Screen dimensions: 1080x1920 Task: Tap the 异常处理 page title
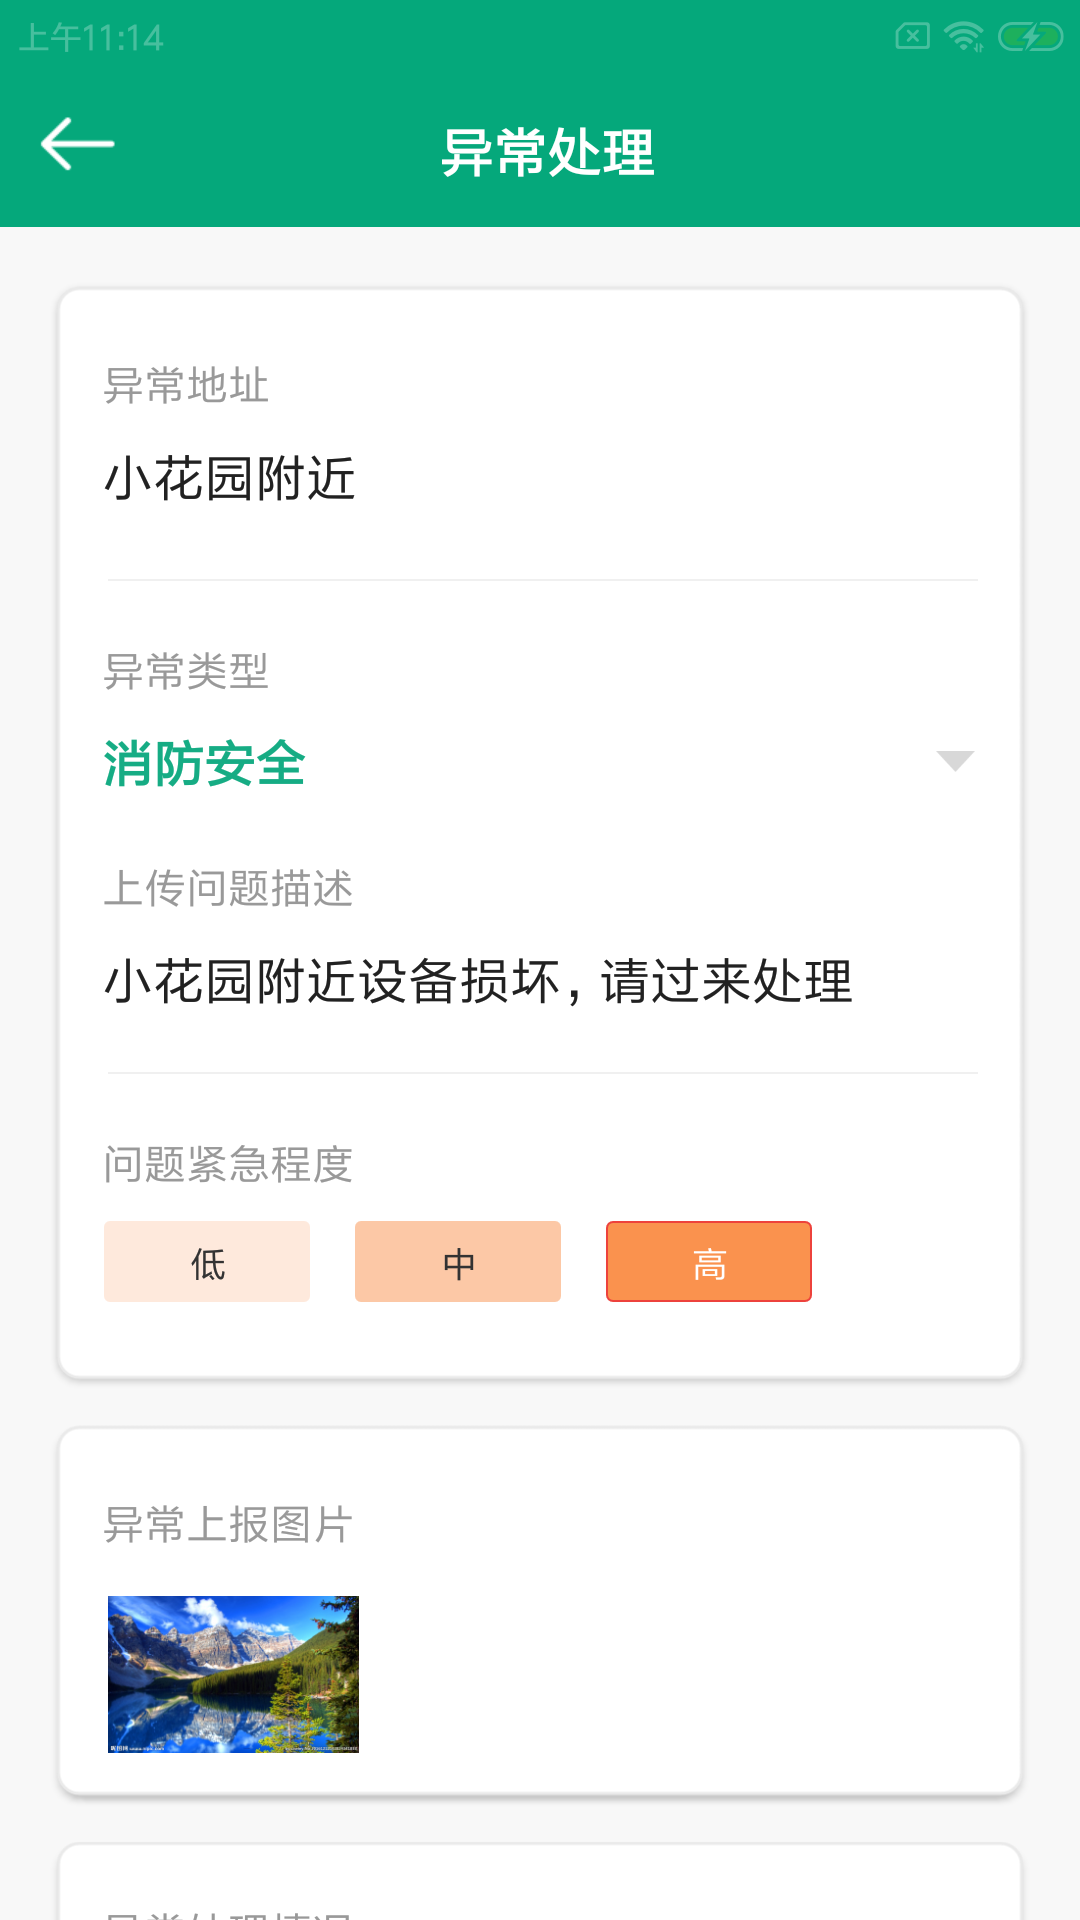click(548, 153)
